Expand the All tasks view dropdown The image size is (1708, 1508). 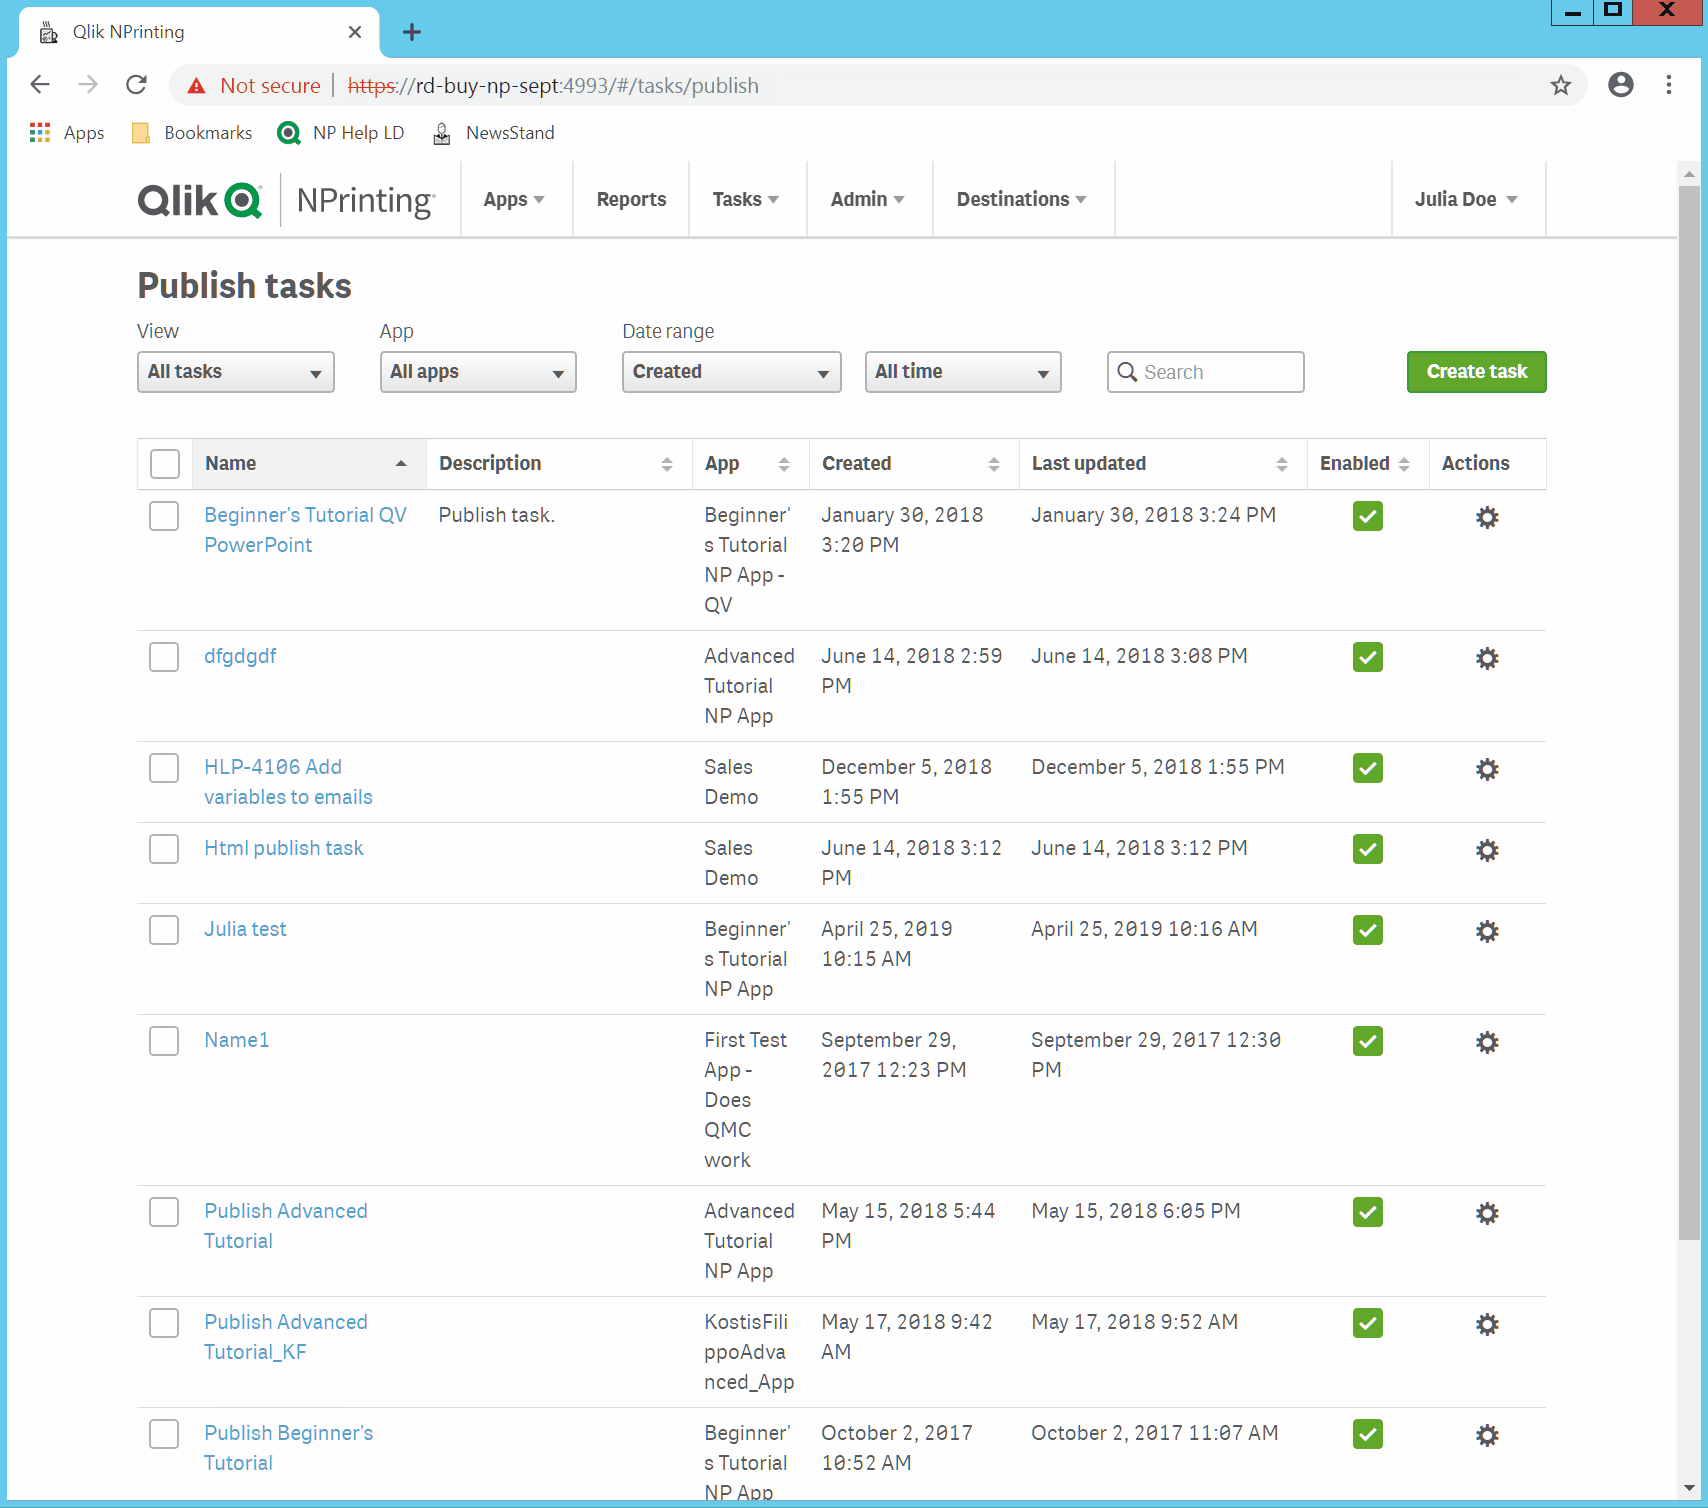(x=235, y=372)
